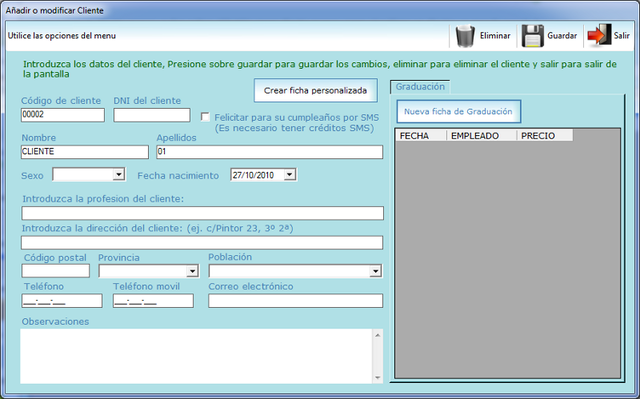
Task: Click the Código postal field
Action: click(56, 270)
